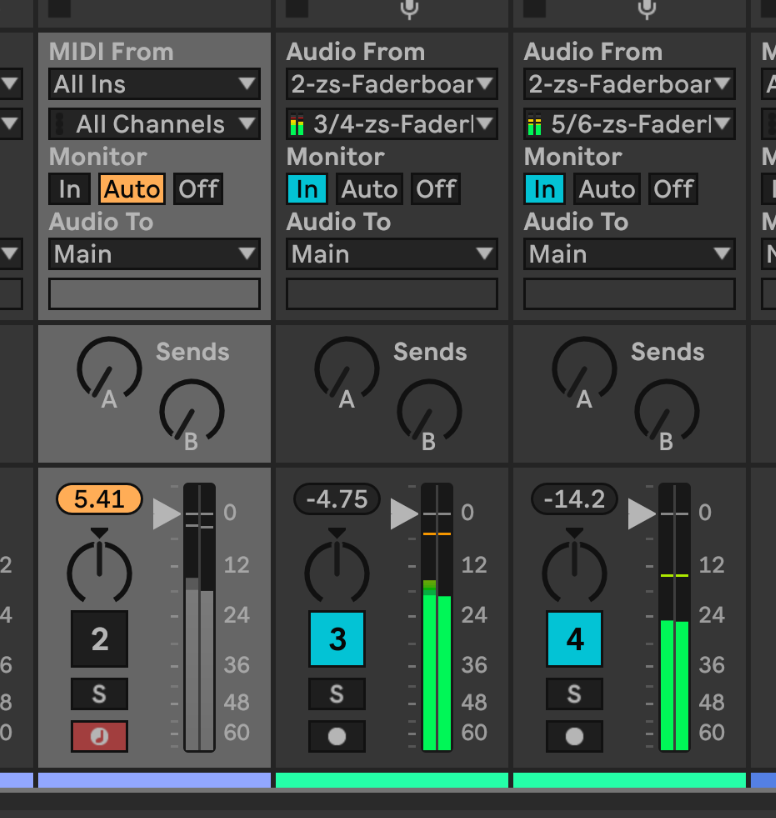Set track 4 monitor to In
This screenshot has height=818, width=776.
click(544, 189)
